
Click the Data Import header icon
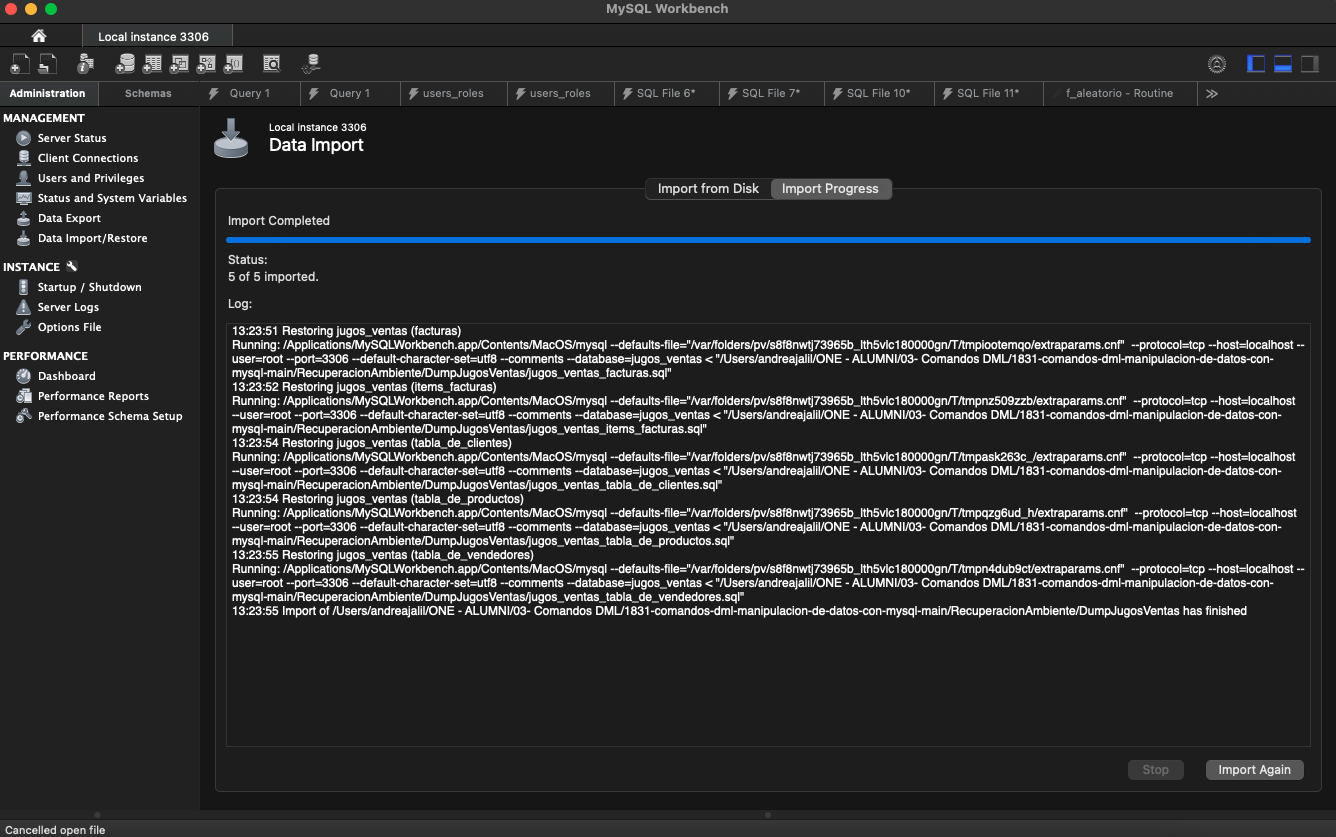231,137
